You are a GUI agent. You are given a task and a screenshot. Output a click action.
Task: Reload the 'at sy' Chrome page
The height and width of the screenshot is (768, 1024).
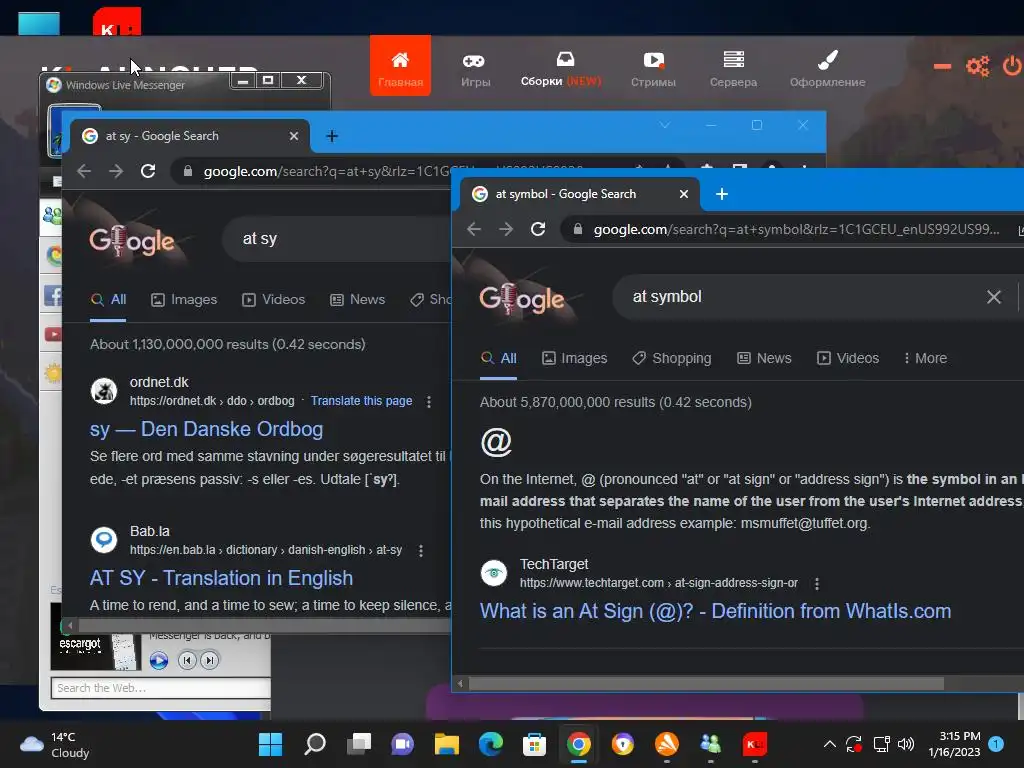click(x=148, y=171)
